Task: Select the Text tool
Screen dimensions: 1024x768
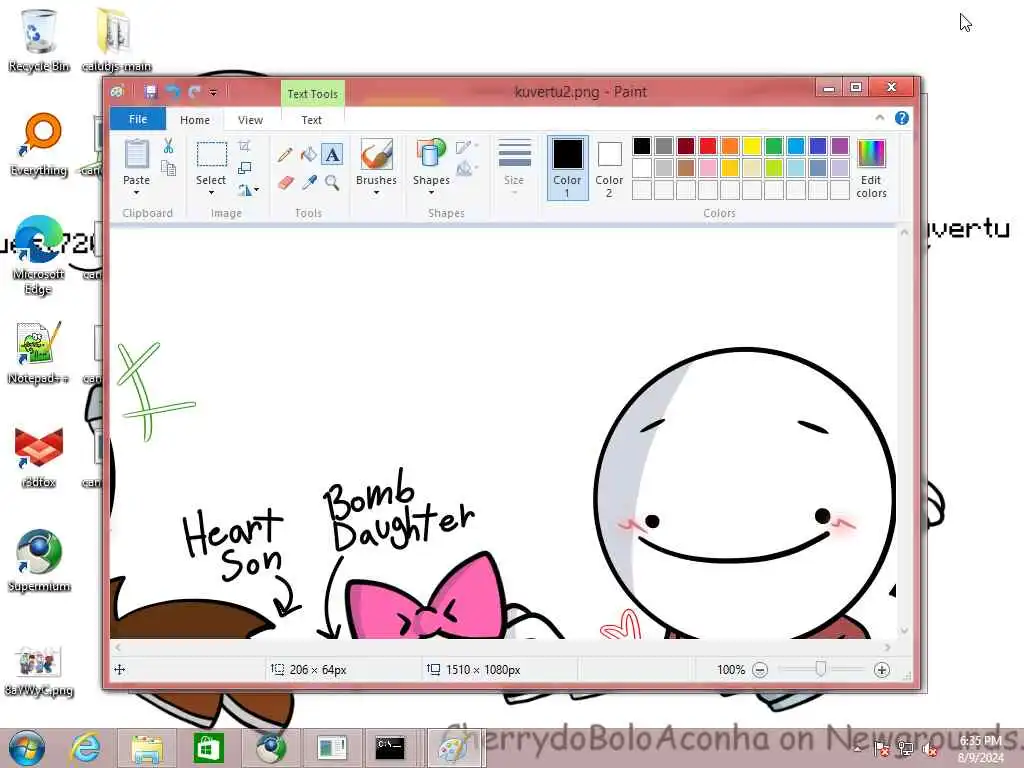Action: (x=332, y=155)
